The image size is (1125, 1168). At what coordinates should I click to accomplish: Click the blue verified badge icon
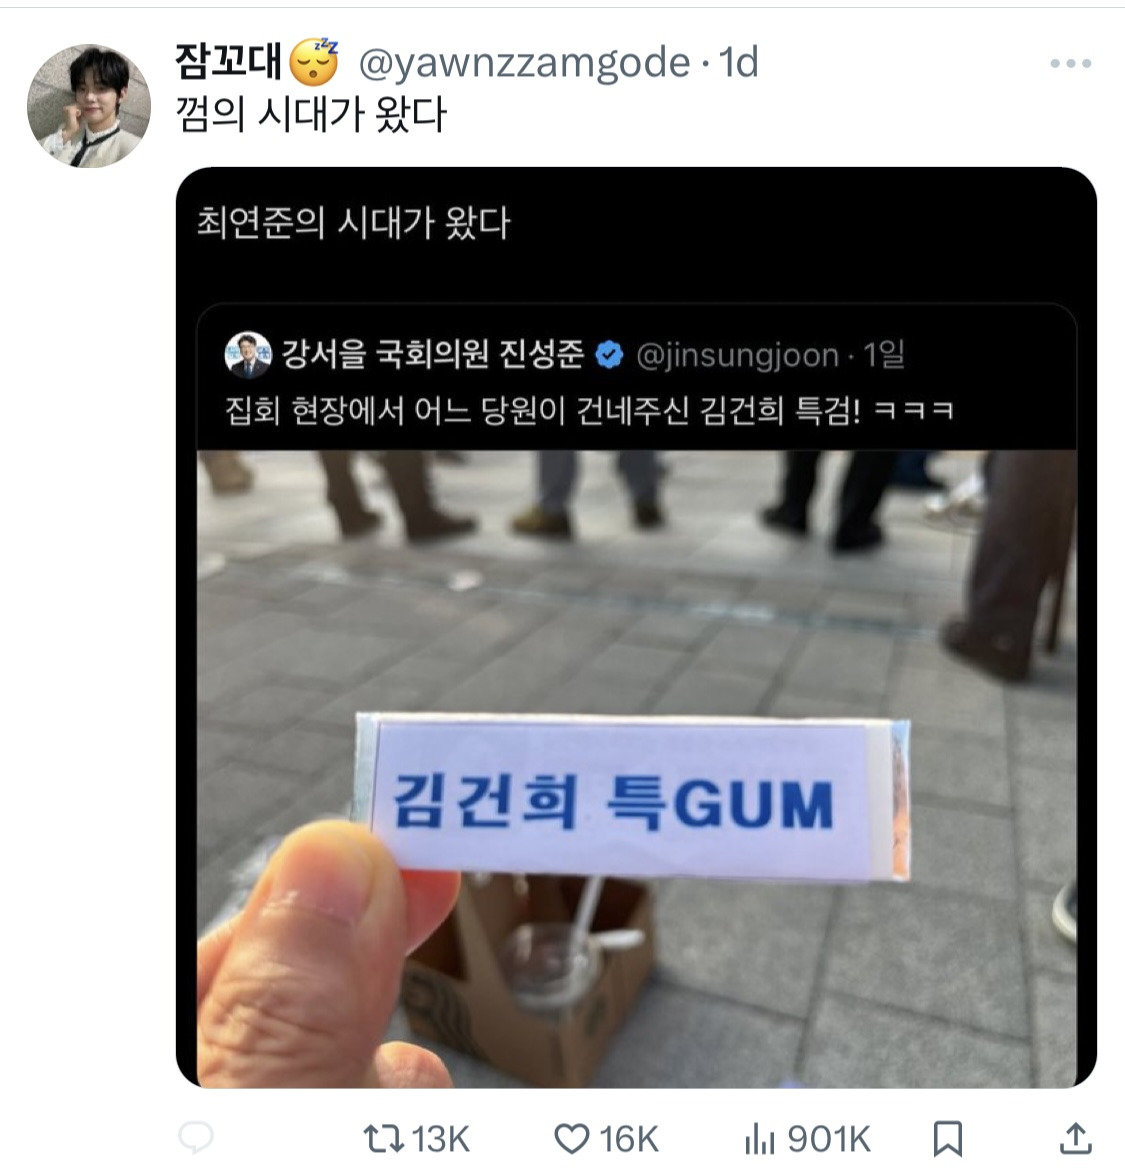click(609, 355)
